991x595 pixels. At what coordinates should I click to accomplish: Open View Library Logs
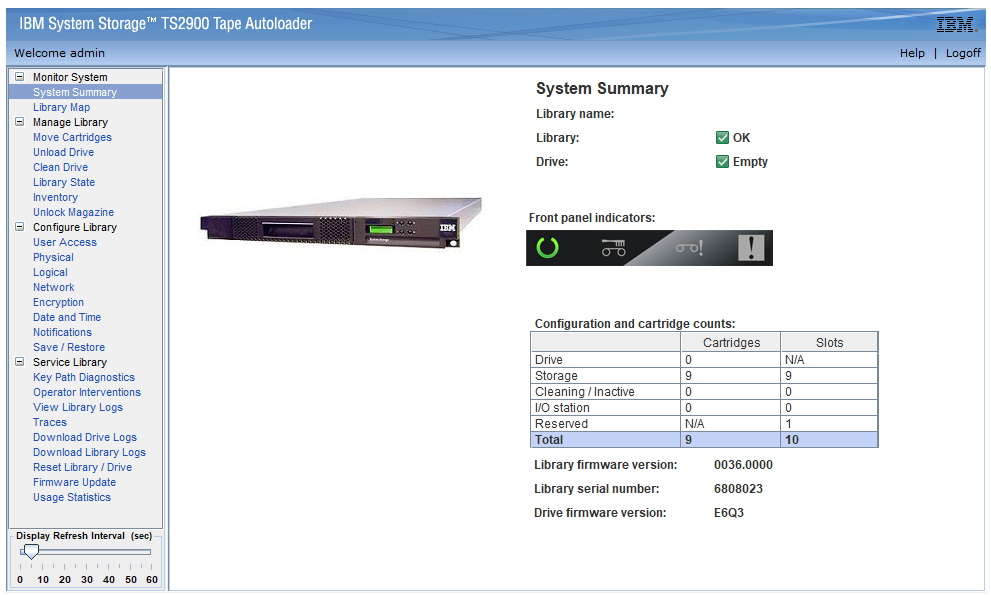(78, 407)
